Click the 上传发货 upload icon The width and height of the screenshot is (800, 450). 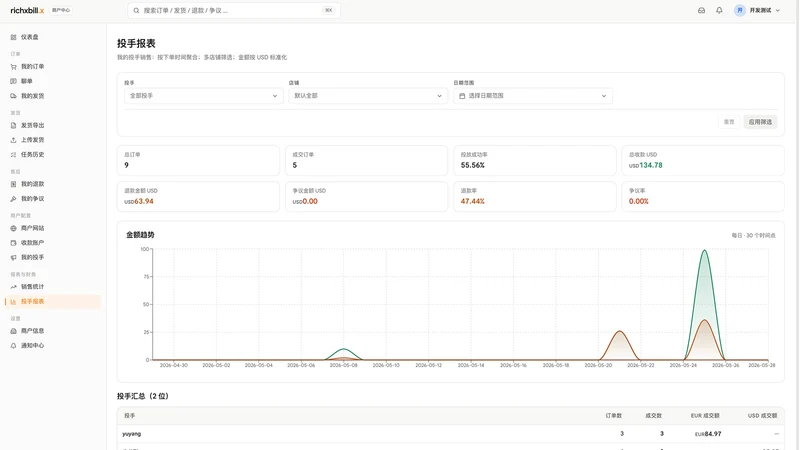13,140
